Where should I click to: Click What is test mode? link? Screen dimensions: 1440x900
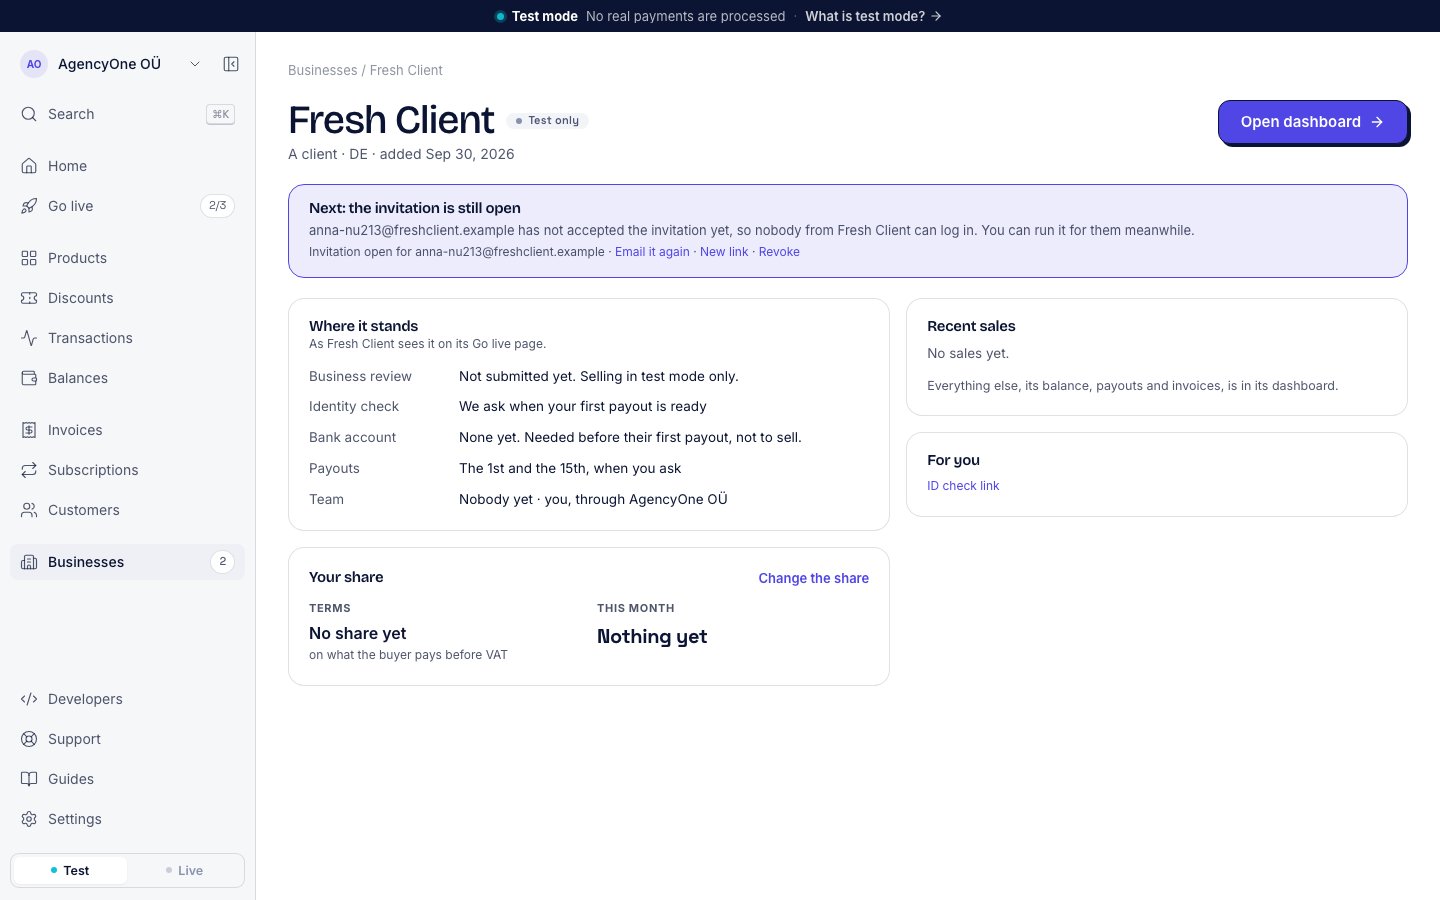point(873,16)
